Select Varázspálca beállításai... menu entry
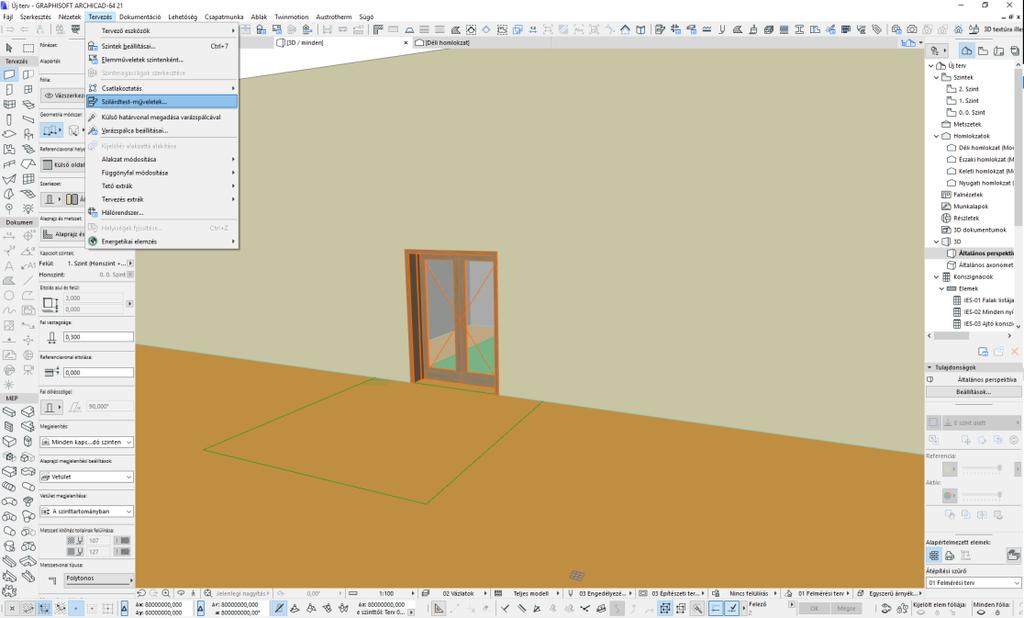The image size is (1024, 618). tap(162, 131)
